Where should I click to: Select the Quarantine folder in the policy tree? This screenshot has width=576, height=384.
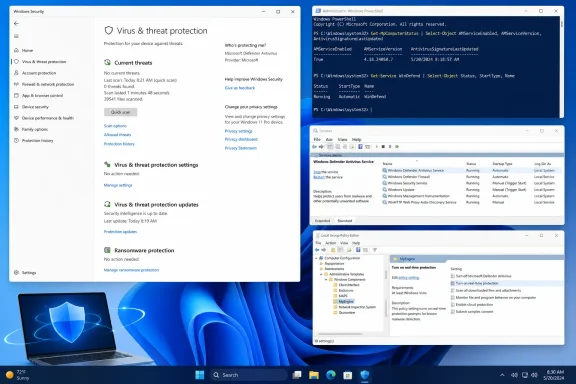(x=344, y=313)
